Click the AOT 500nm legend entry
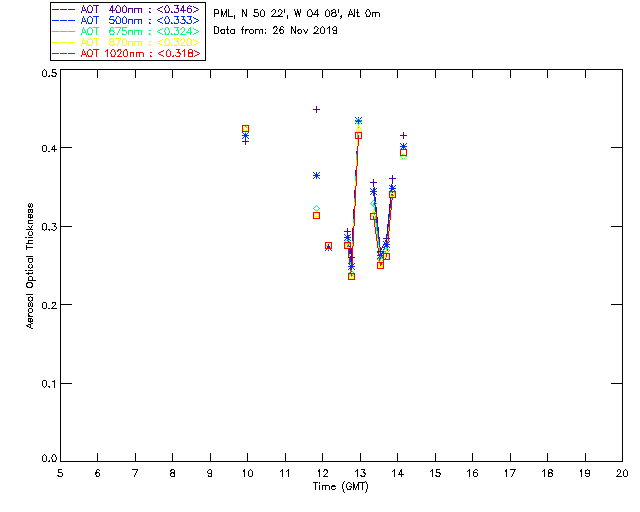Image resolution: width=640 pixels, height=512 pixels. [127, 20]
